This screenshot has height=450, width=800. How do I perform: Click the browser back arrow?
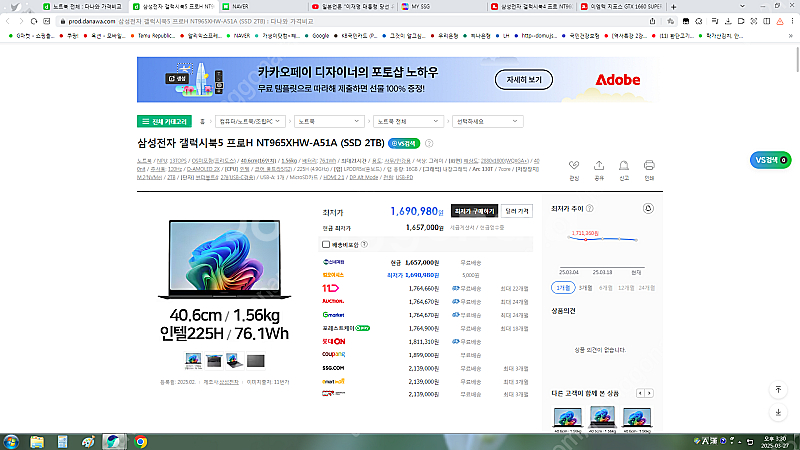point(8,21)
